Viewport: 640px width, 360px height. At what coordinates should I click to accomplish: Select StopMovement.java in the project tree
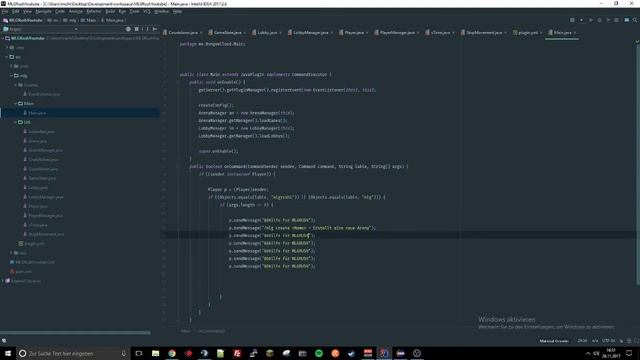pos(46,234)
